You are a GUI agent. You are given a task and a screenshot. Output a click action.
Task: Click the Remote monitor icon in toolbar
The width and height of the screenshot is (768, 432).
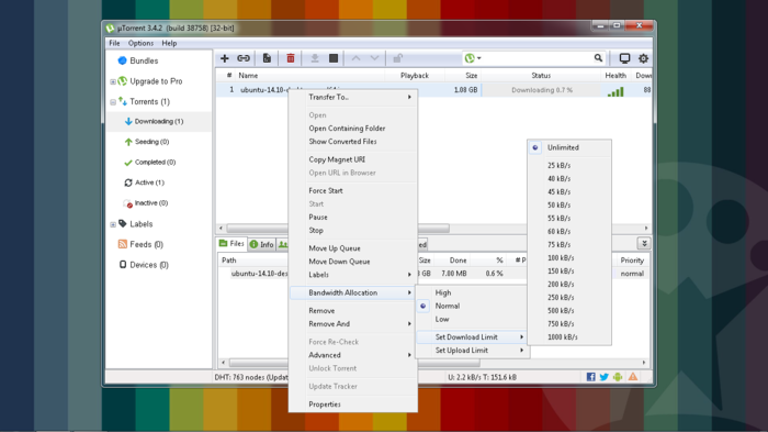point(624,59)
